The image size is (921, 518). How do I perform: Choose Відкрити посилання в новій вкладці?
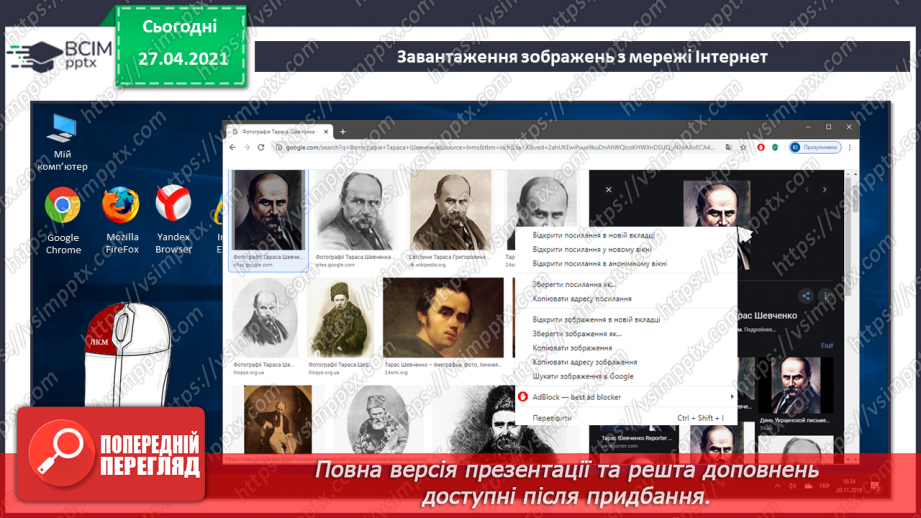tap(626, 235)
